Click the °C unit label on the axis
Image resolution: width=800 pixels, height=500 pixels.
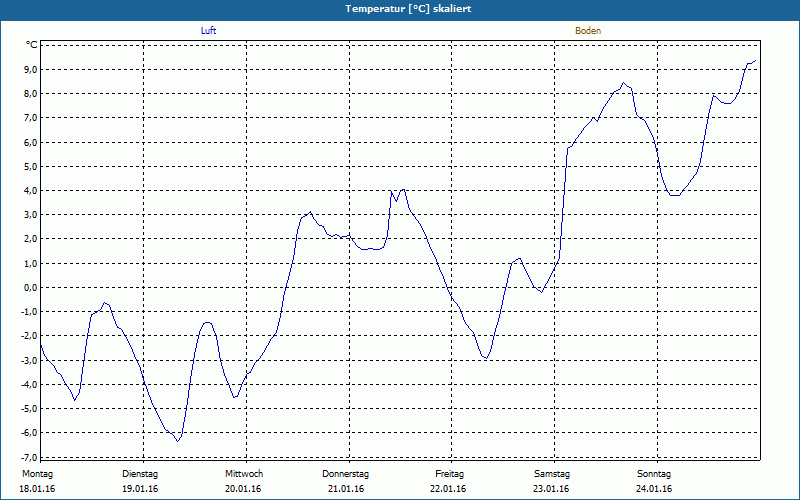pos(32,45)
